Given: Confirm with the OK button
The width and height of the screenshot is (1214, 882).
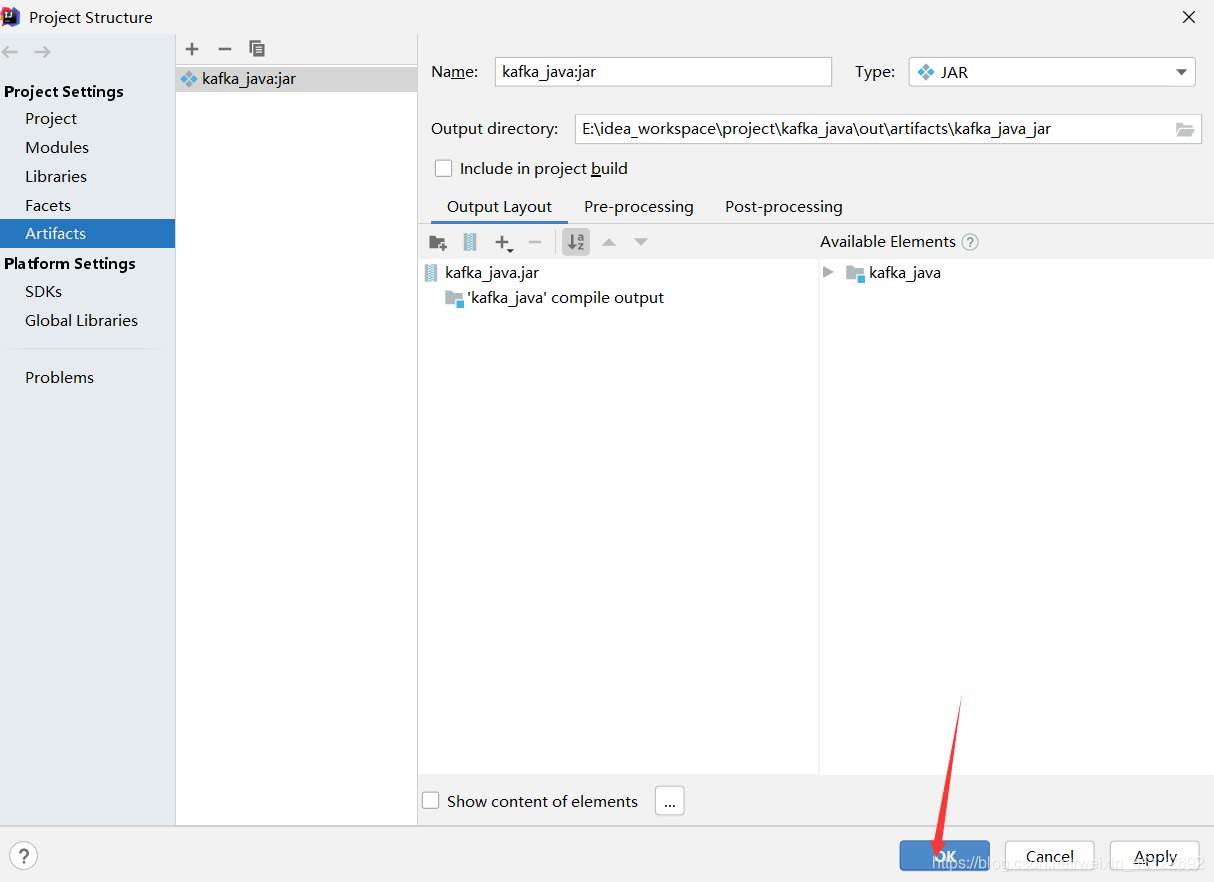Looking at the screenshot, I should [945, 856].
